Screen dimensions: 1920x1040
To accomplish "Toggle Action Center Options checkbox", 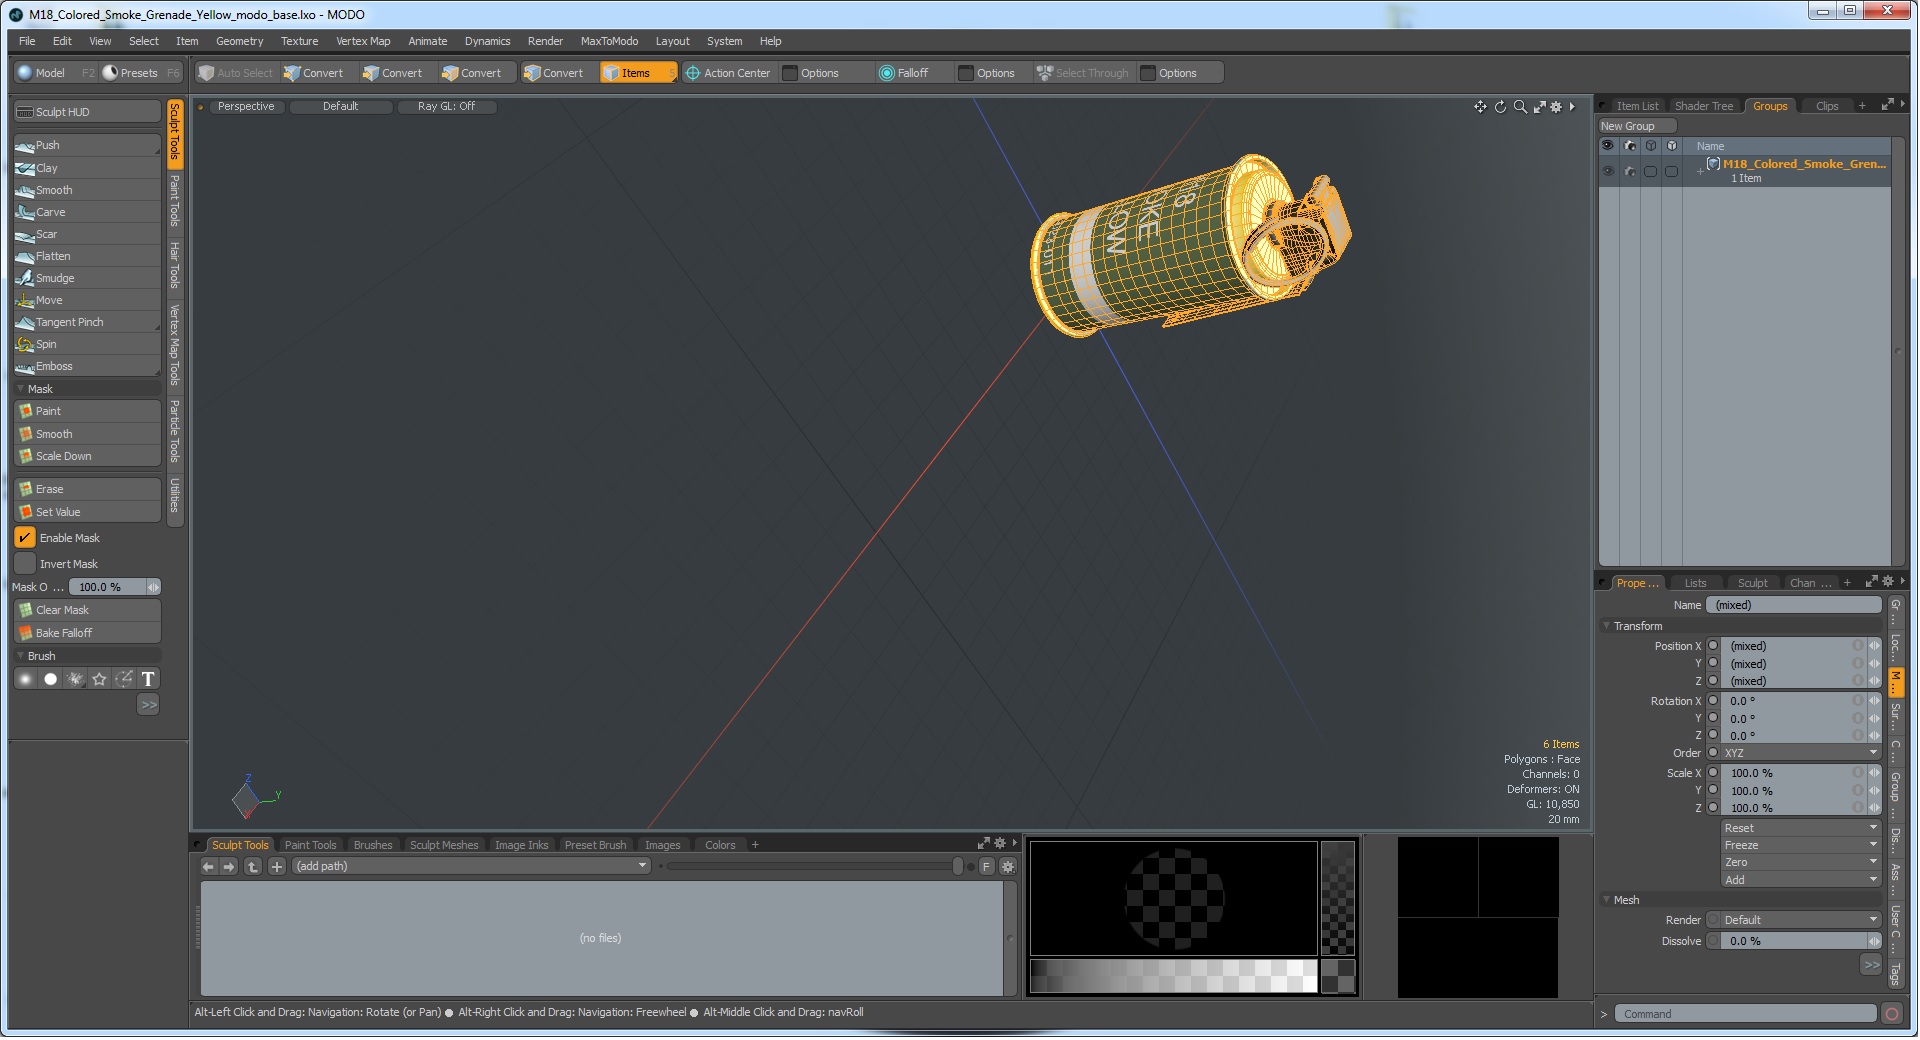I will [x=790, y=73].
